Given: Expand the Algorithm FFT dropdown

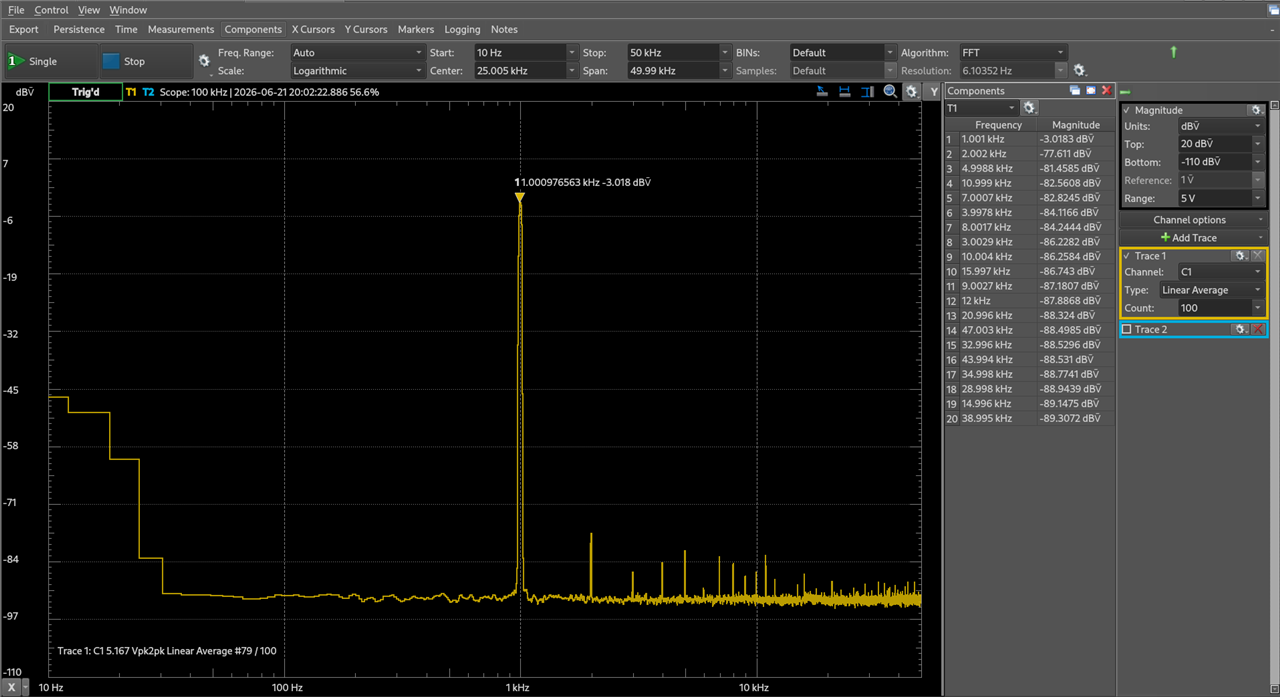Looking at the screenshot, I should pos(1013,52).
